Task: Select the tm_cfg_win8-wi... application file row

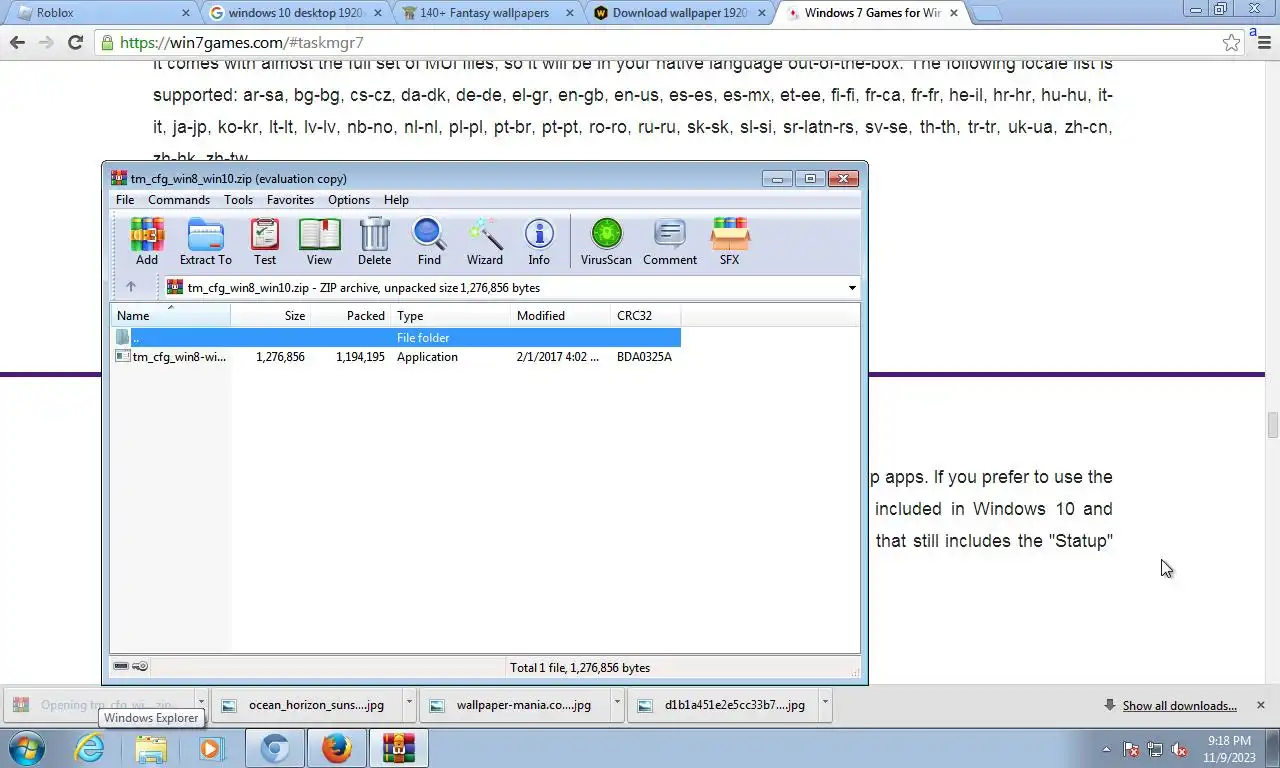Action: [396, 357]
